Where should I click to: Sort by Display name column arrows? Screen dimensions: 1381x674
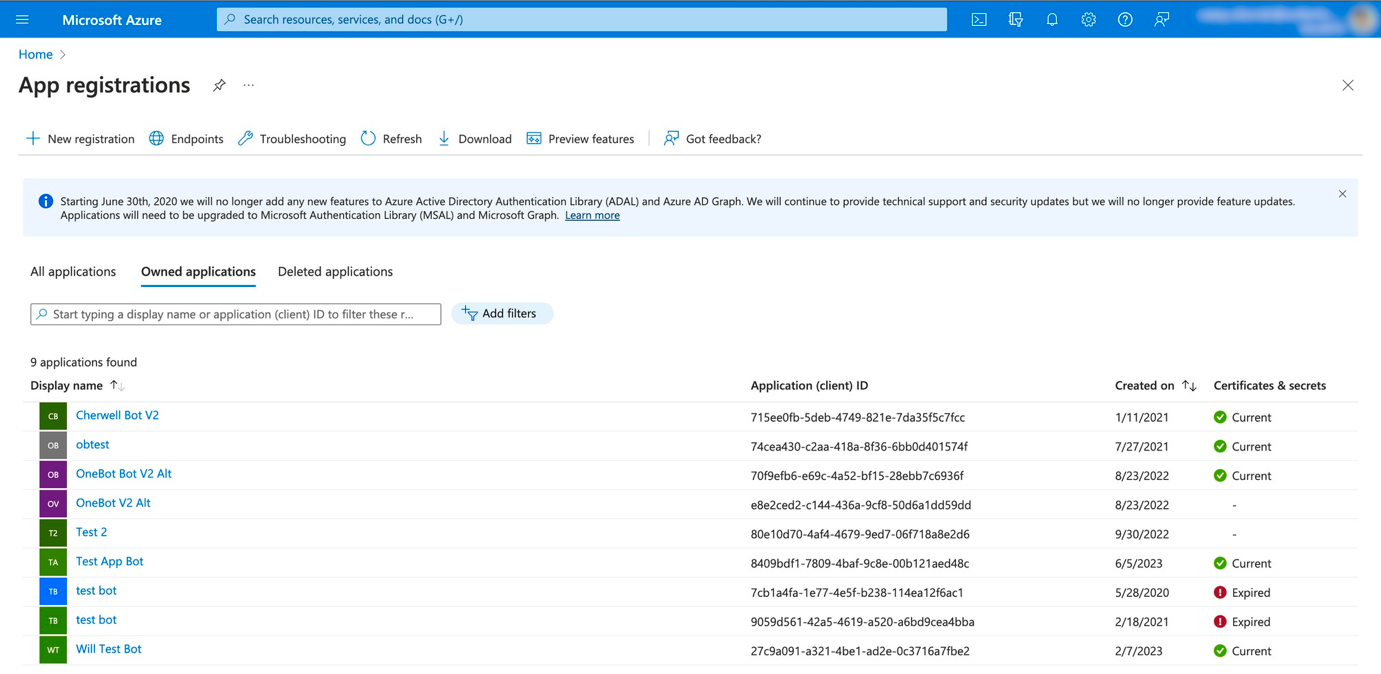(x=117, y=386)
